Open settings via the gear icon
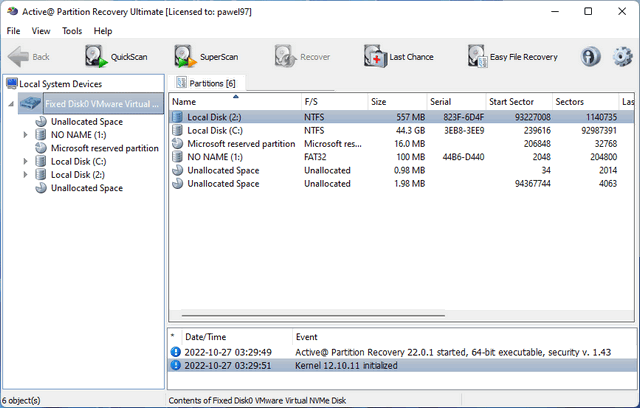This screenshot has height=408, width=640. click(x=622, y=57)
